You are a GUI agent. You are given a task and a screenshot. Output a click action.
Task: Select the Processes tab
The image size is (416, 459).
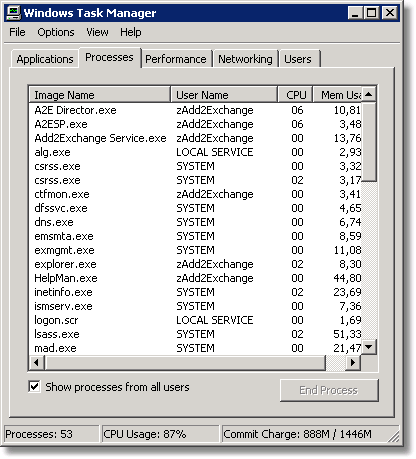click(x=109, y=57)
